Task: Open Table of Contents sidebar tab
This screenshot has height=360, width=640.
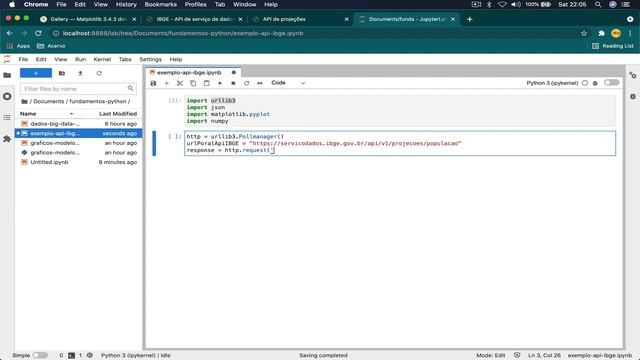Action: (7, 118)
